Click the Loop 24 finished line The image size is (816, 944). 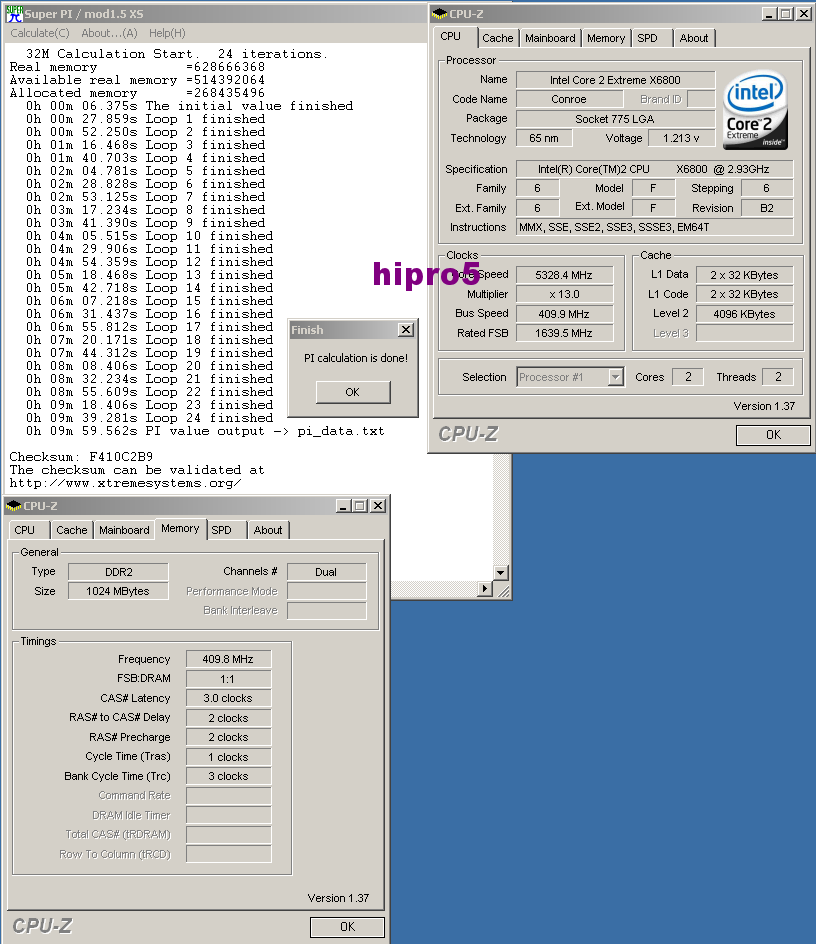[149, 418]
